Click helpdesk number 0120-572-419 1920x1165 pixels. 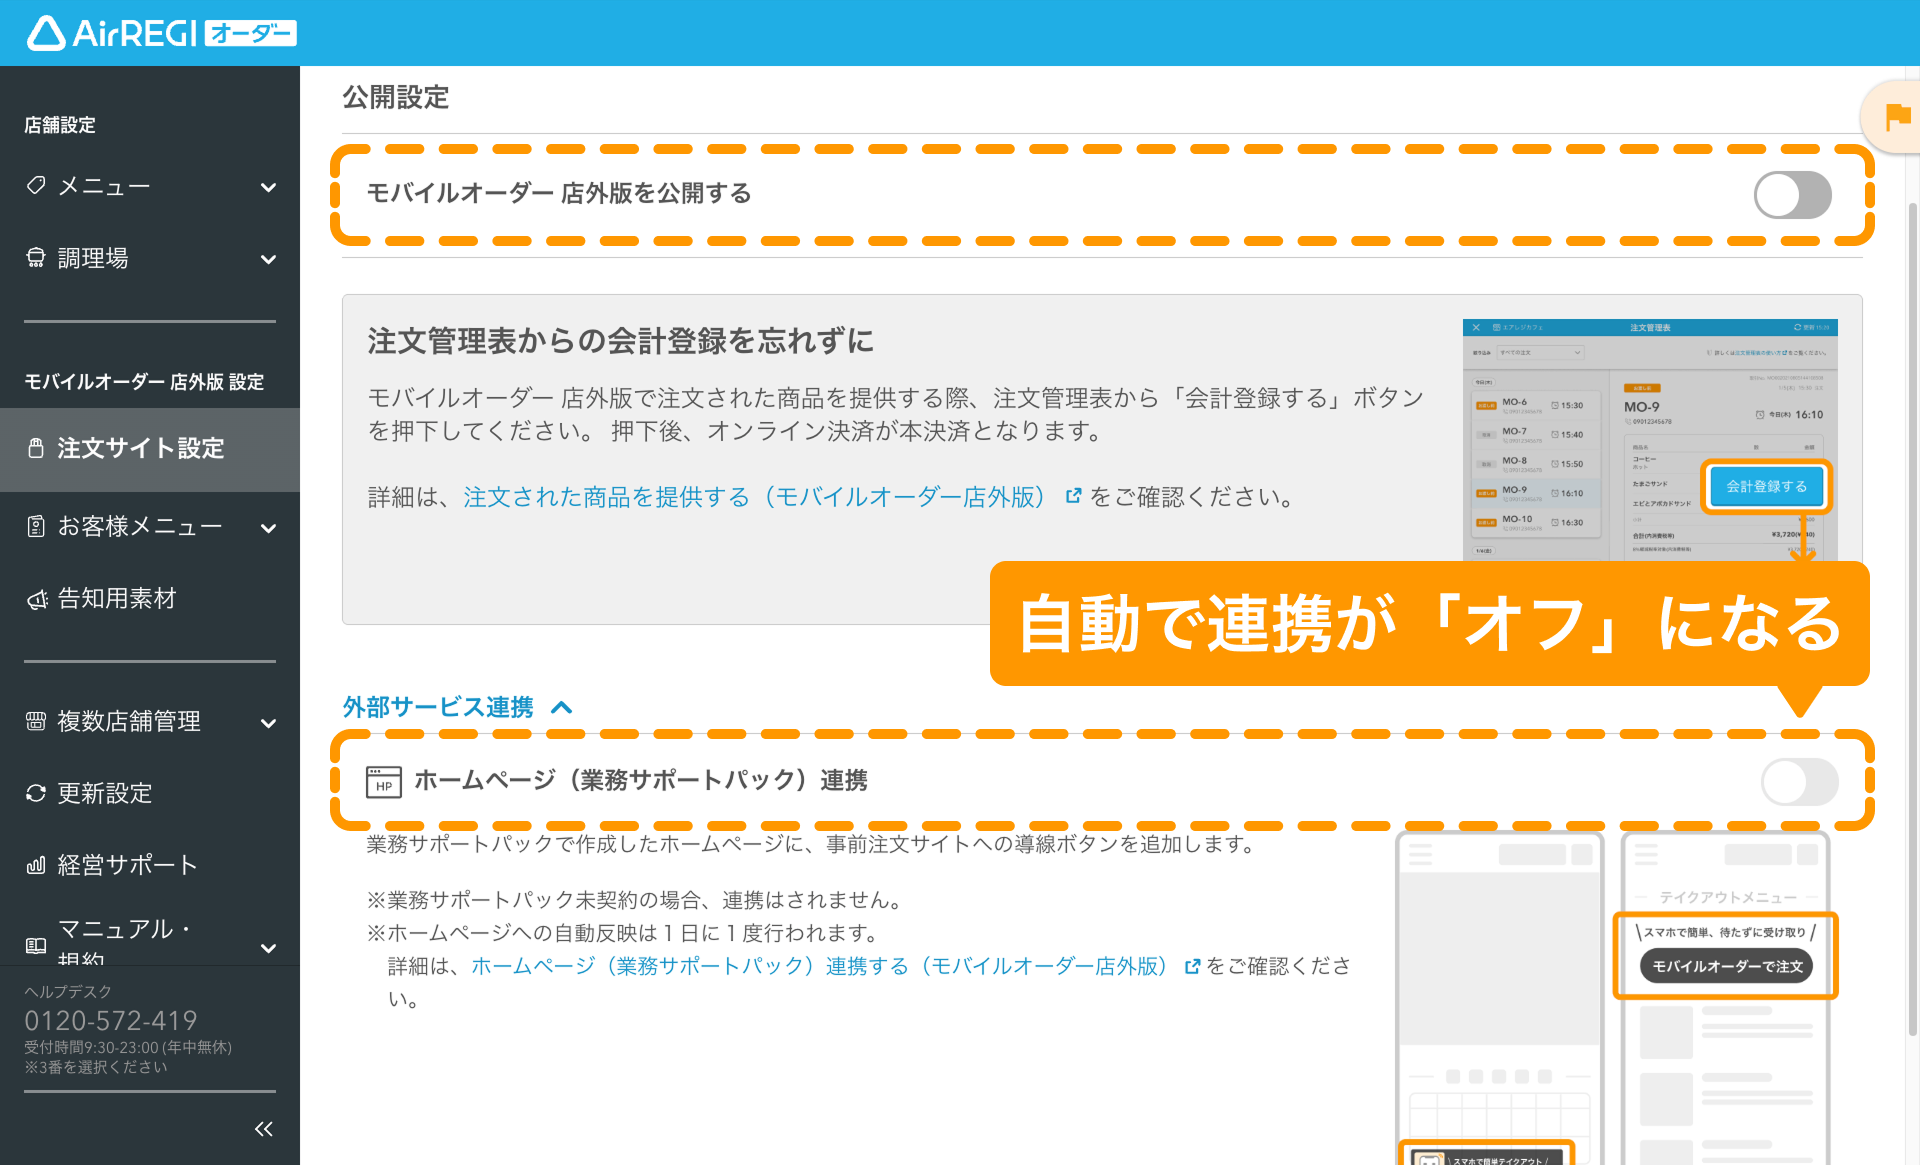111,1021
